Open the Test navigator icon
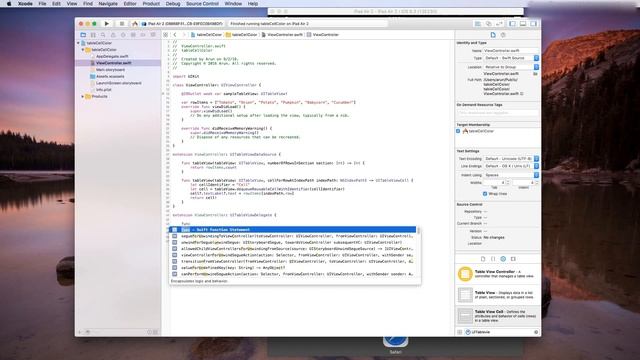 123,35
